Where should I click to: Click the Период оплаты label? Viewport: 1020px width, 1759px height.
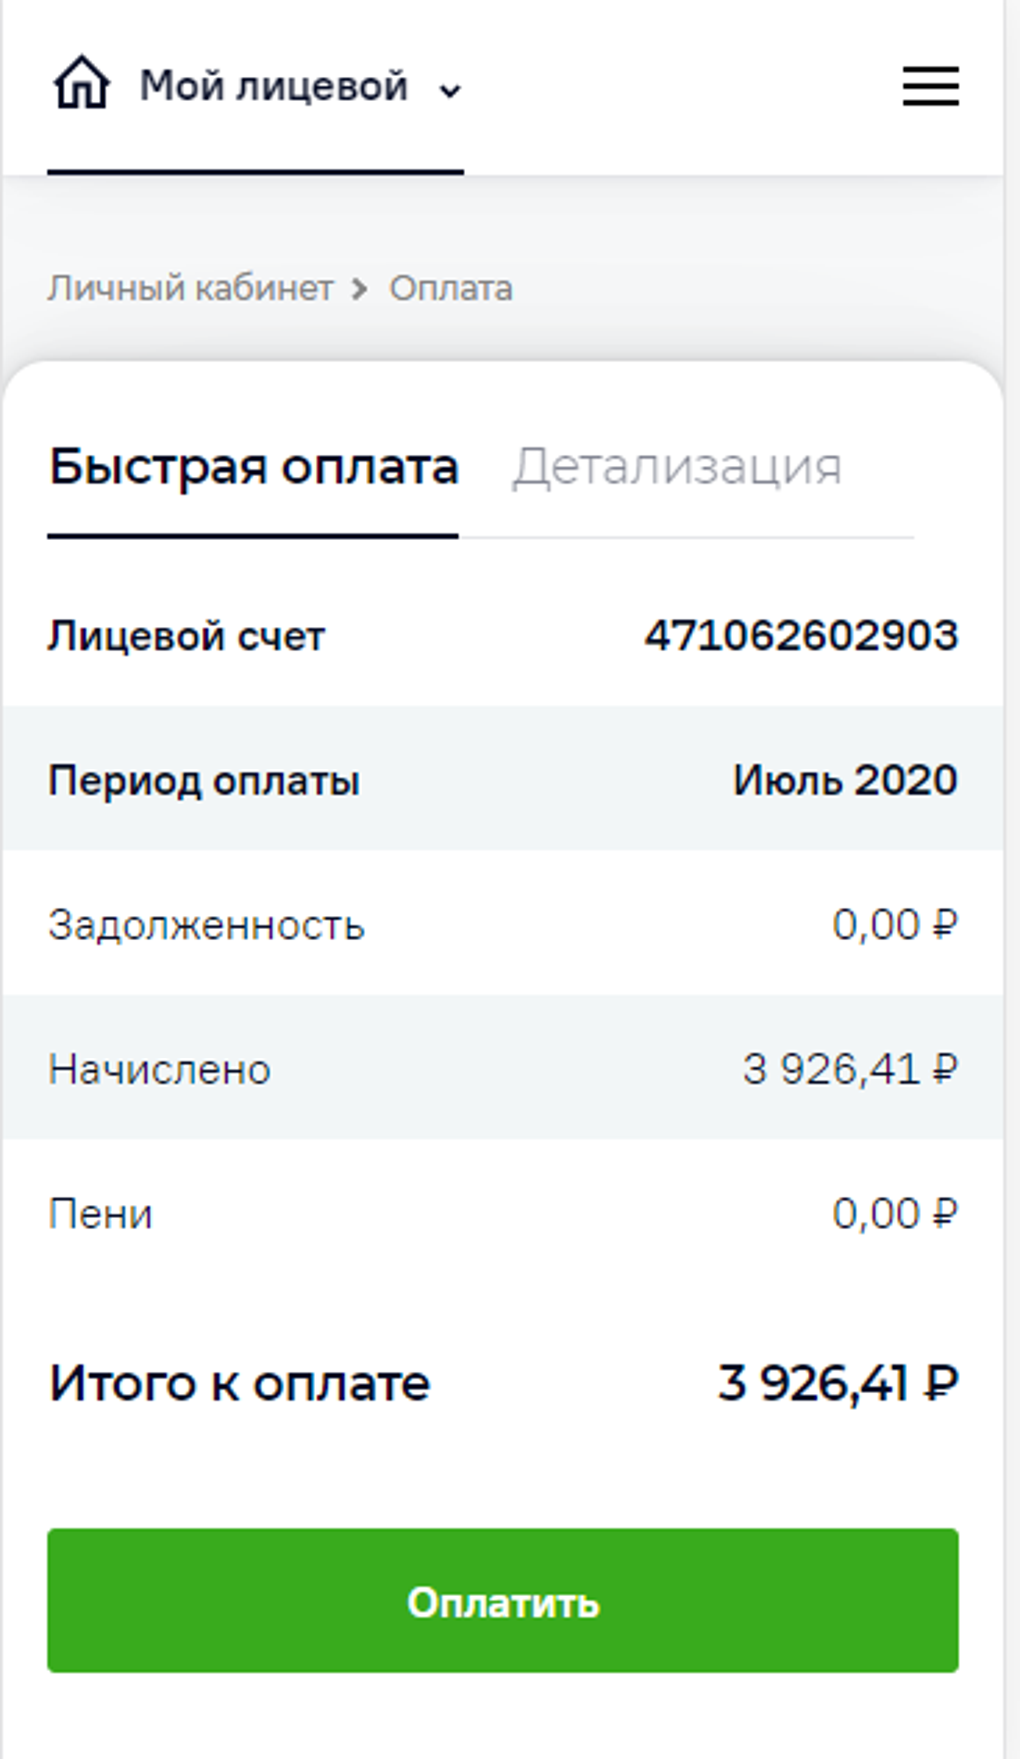[x=204, y=781]
